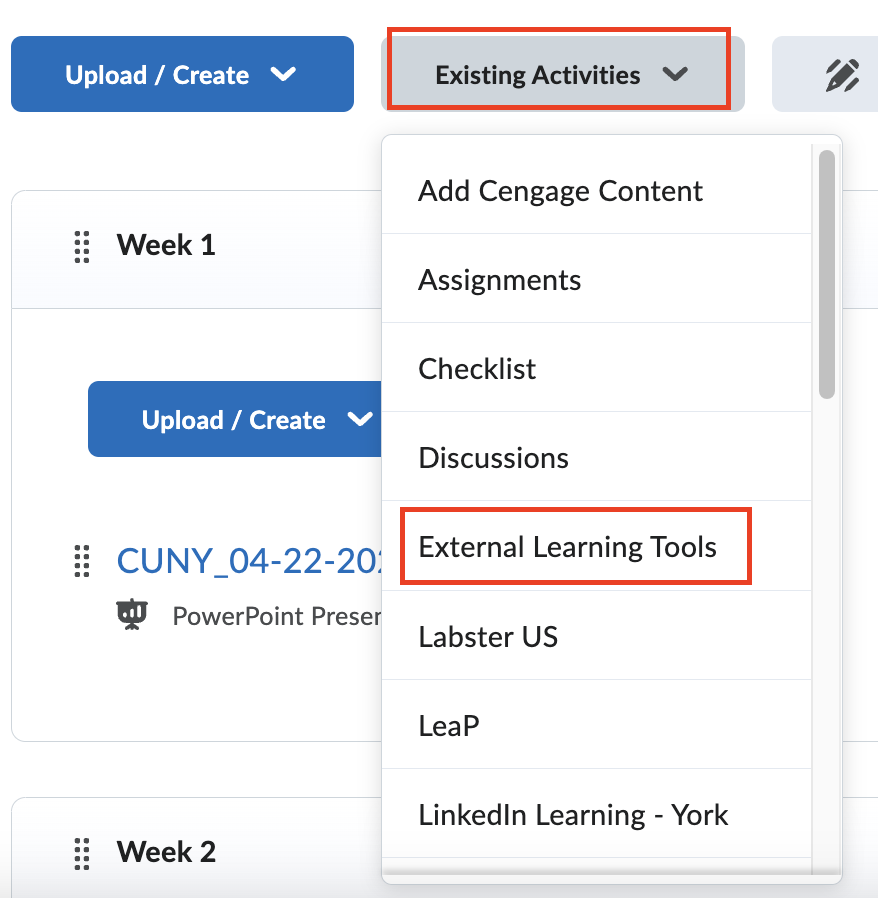The image size is (878, 898).
Task: Expand the inner Upload / Create dropdown
Action: [x=360, y=419]
